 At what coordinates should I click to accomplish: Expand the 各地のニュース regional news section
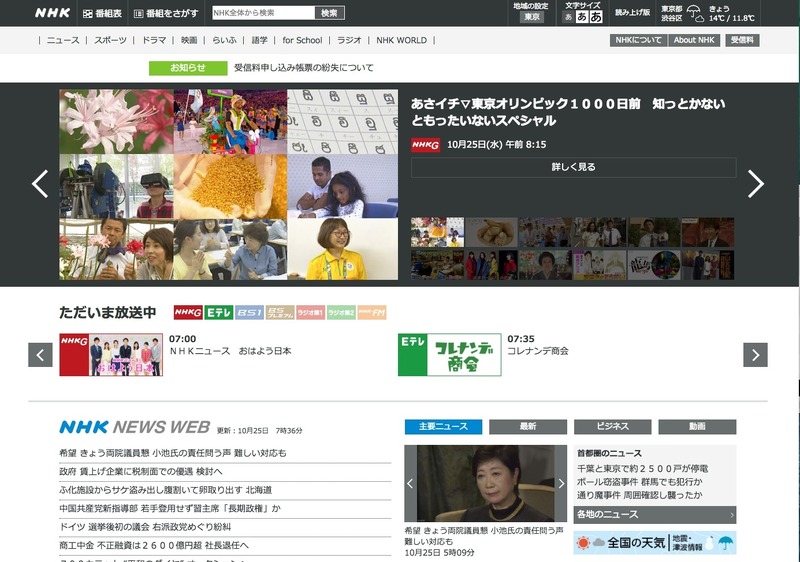click(655, 515)
